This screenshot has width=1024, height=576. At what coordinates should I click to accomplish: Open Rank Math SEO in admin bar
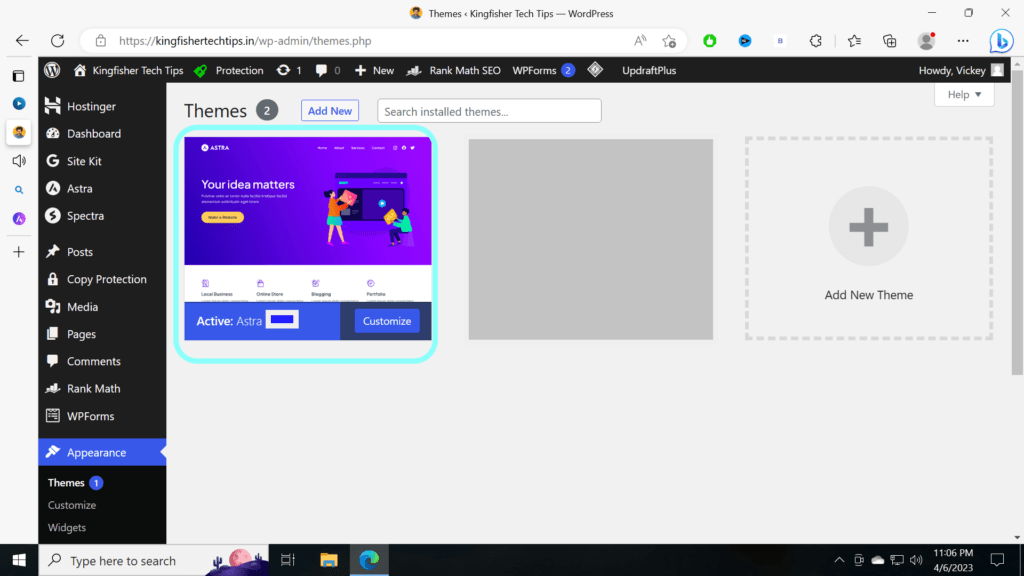pyautogui.click(x=454, y=70)
